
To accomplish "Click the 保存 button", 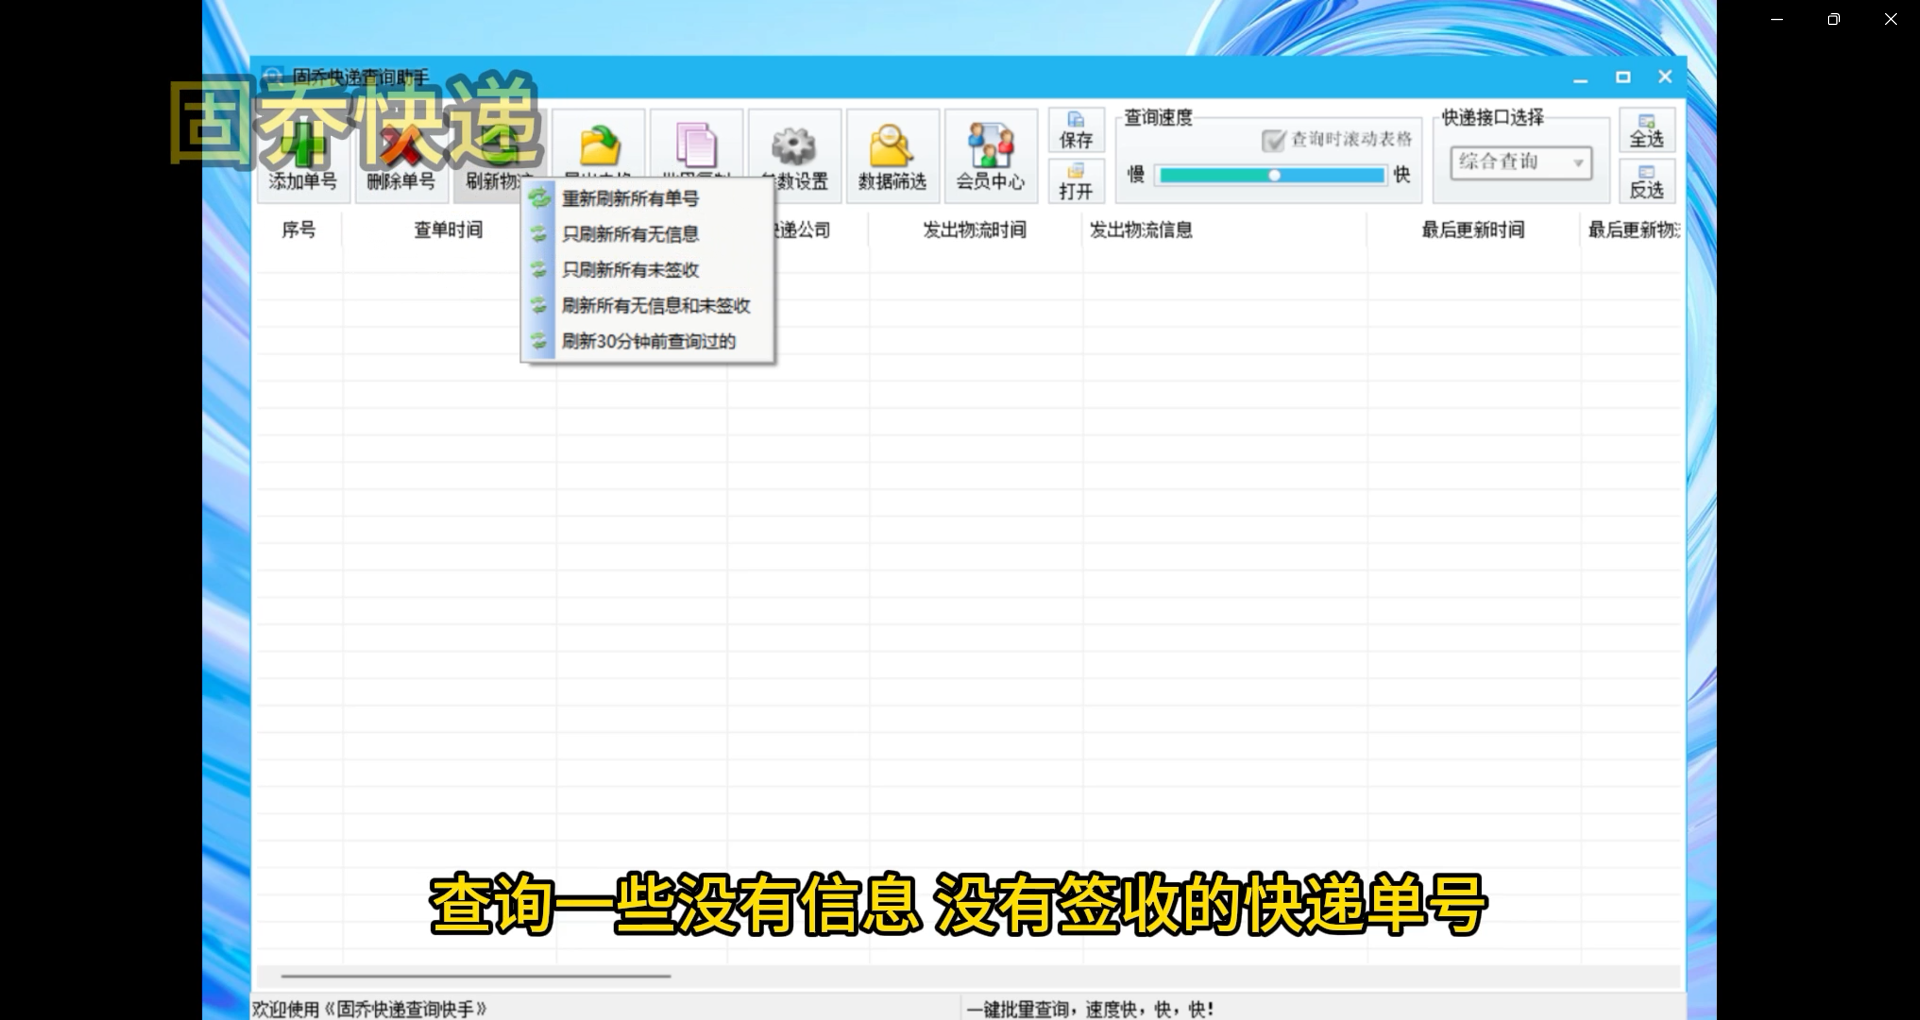I will [1076, 130].
